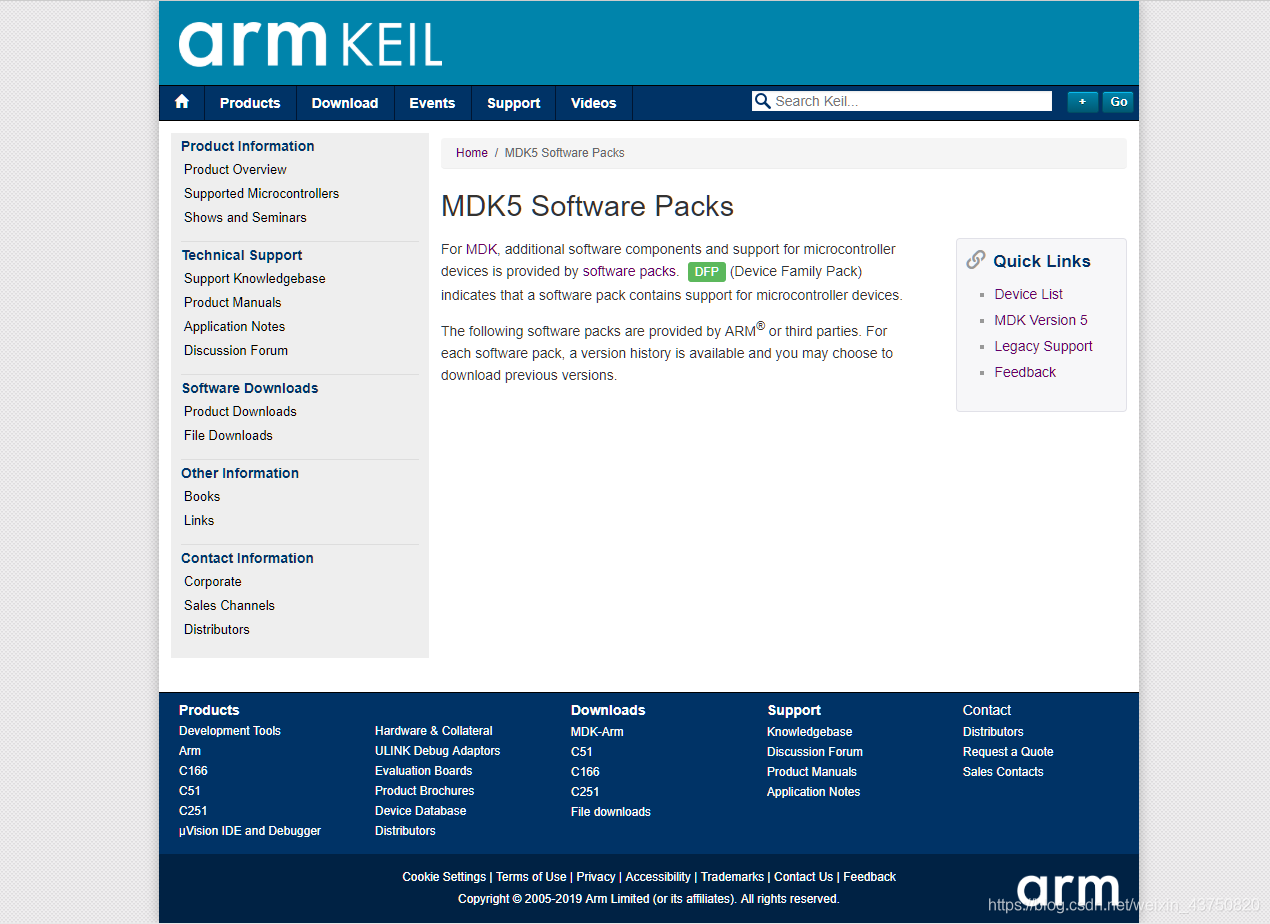Open Distributors under footer Contact
The width and height of the screenshot is (1270, 924).
click(x=993, y=732)
